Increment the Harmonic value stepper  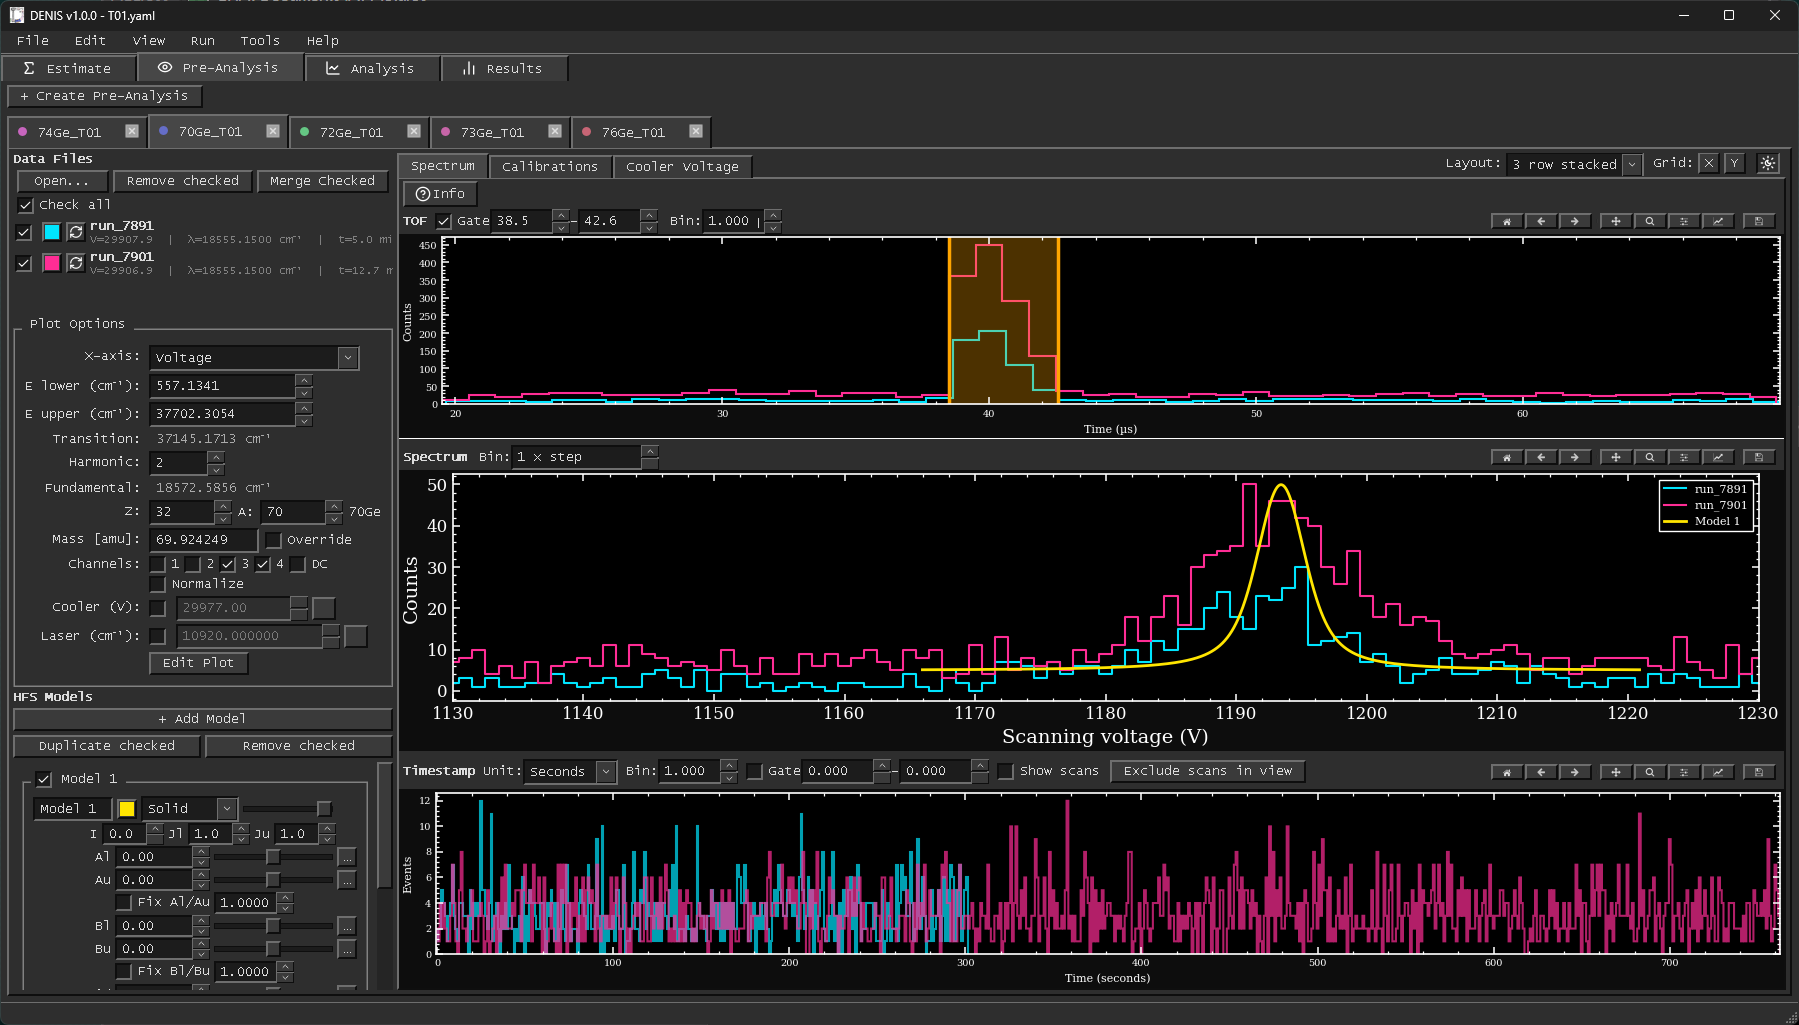click(216, 456)
